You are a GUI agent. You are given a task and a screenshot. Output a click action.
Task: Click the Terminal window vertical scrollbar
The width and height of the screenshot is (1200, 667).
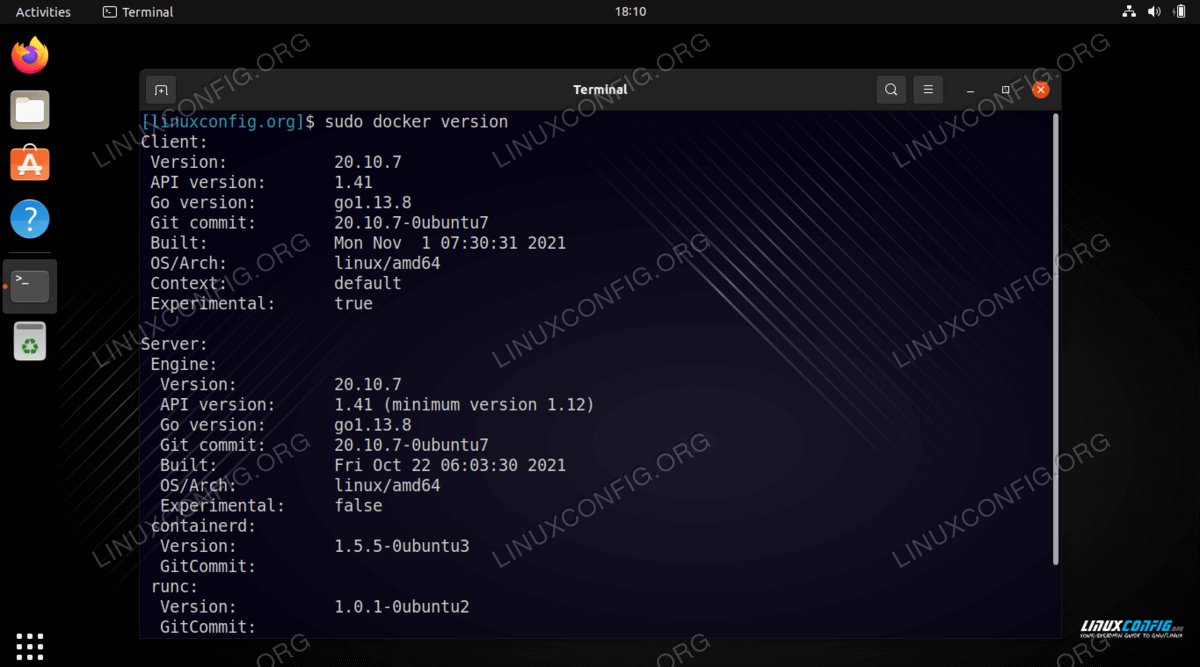[x=1056, y=340]
